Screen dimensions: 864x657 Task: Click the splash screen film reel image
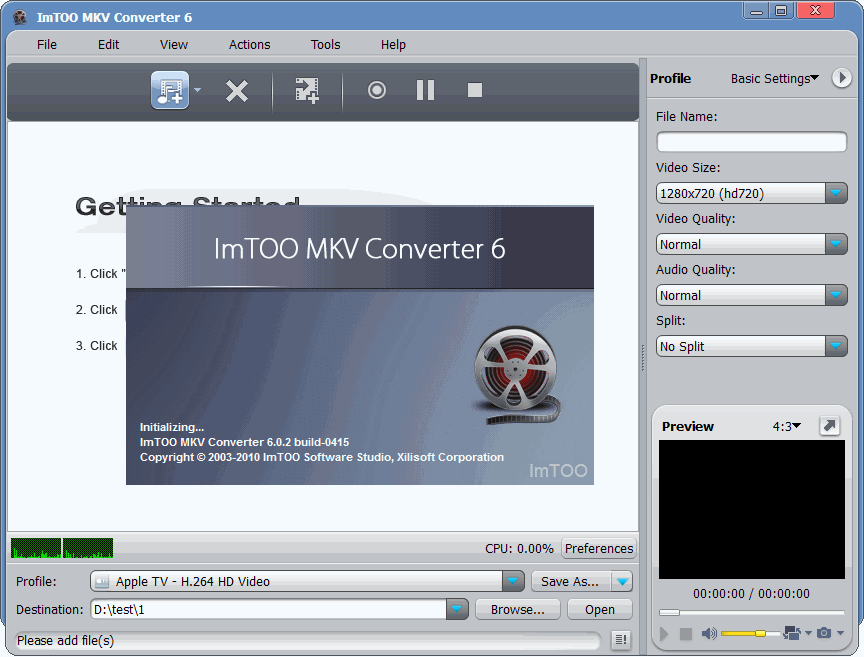click(517, 376)
